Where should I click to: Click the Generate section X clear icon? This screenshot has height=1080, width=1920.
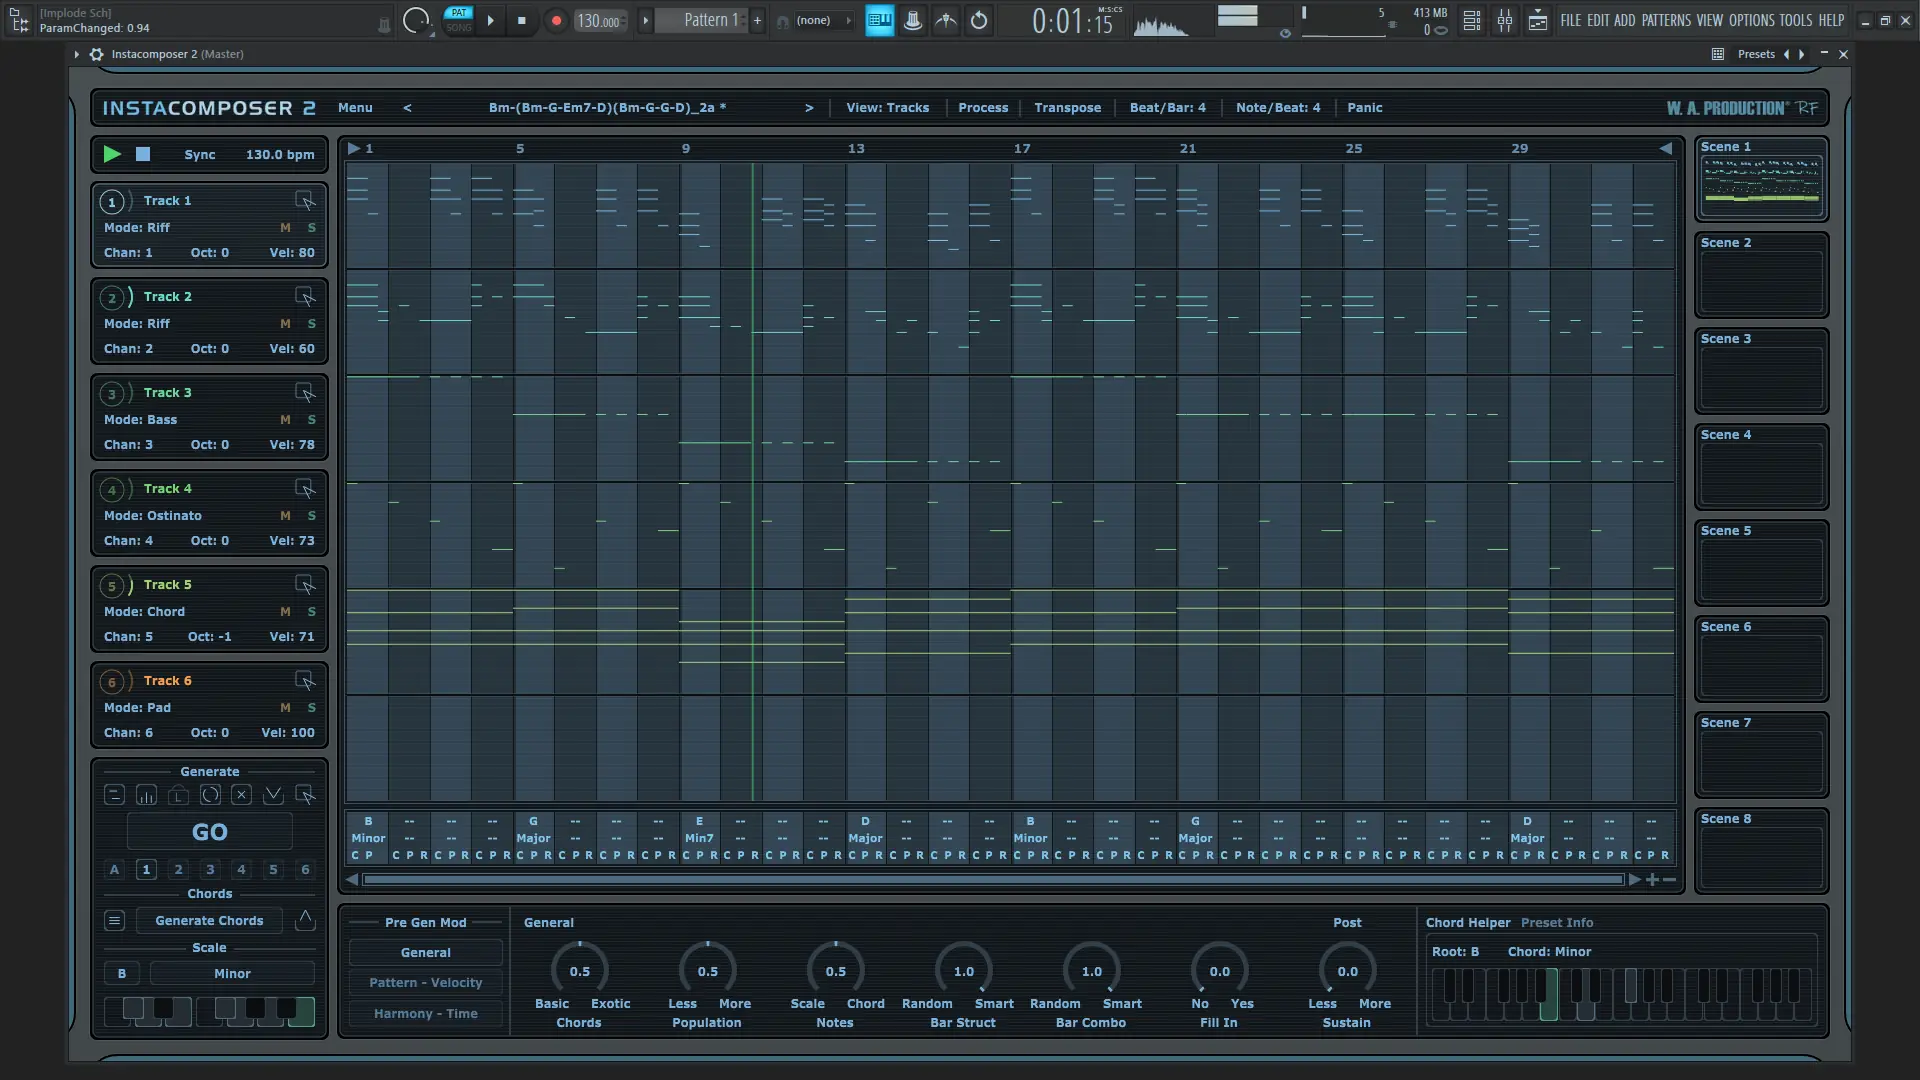[241, 795]
